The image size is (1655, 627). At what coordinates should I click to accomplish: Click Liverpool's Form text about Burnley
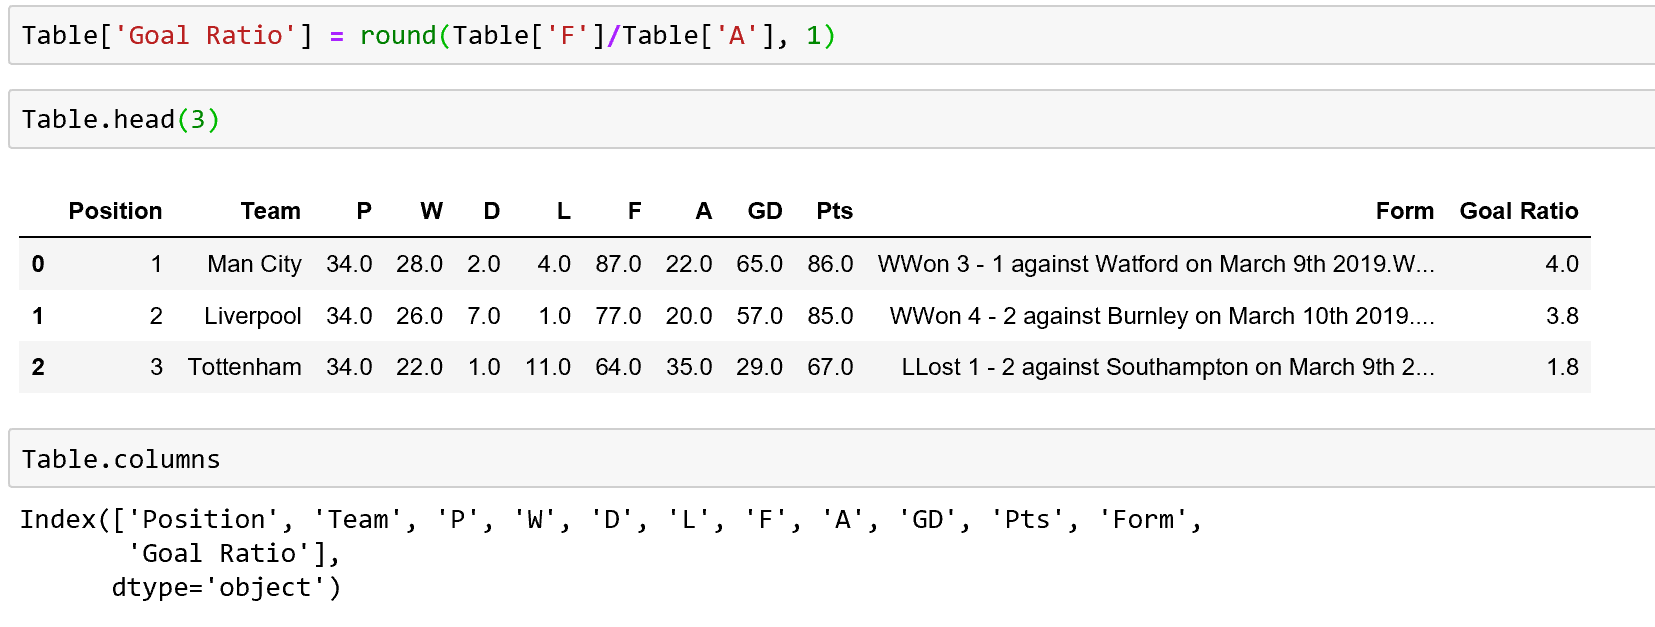click(1161, 316)
